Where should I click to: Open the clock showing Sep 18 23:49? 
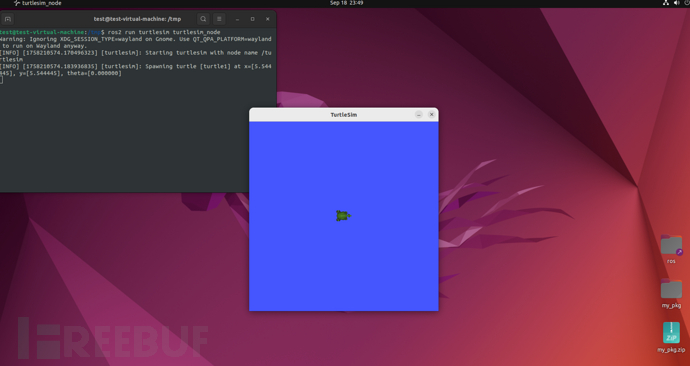point(346,3)
